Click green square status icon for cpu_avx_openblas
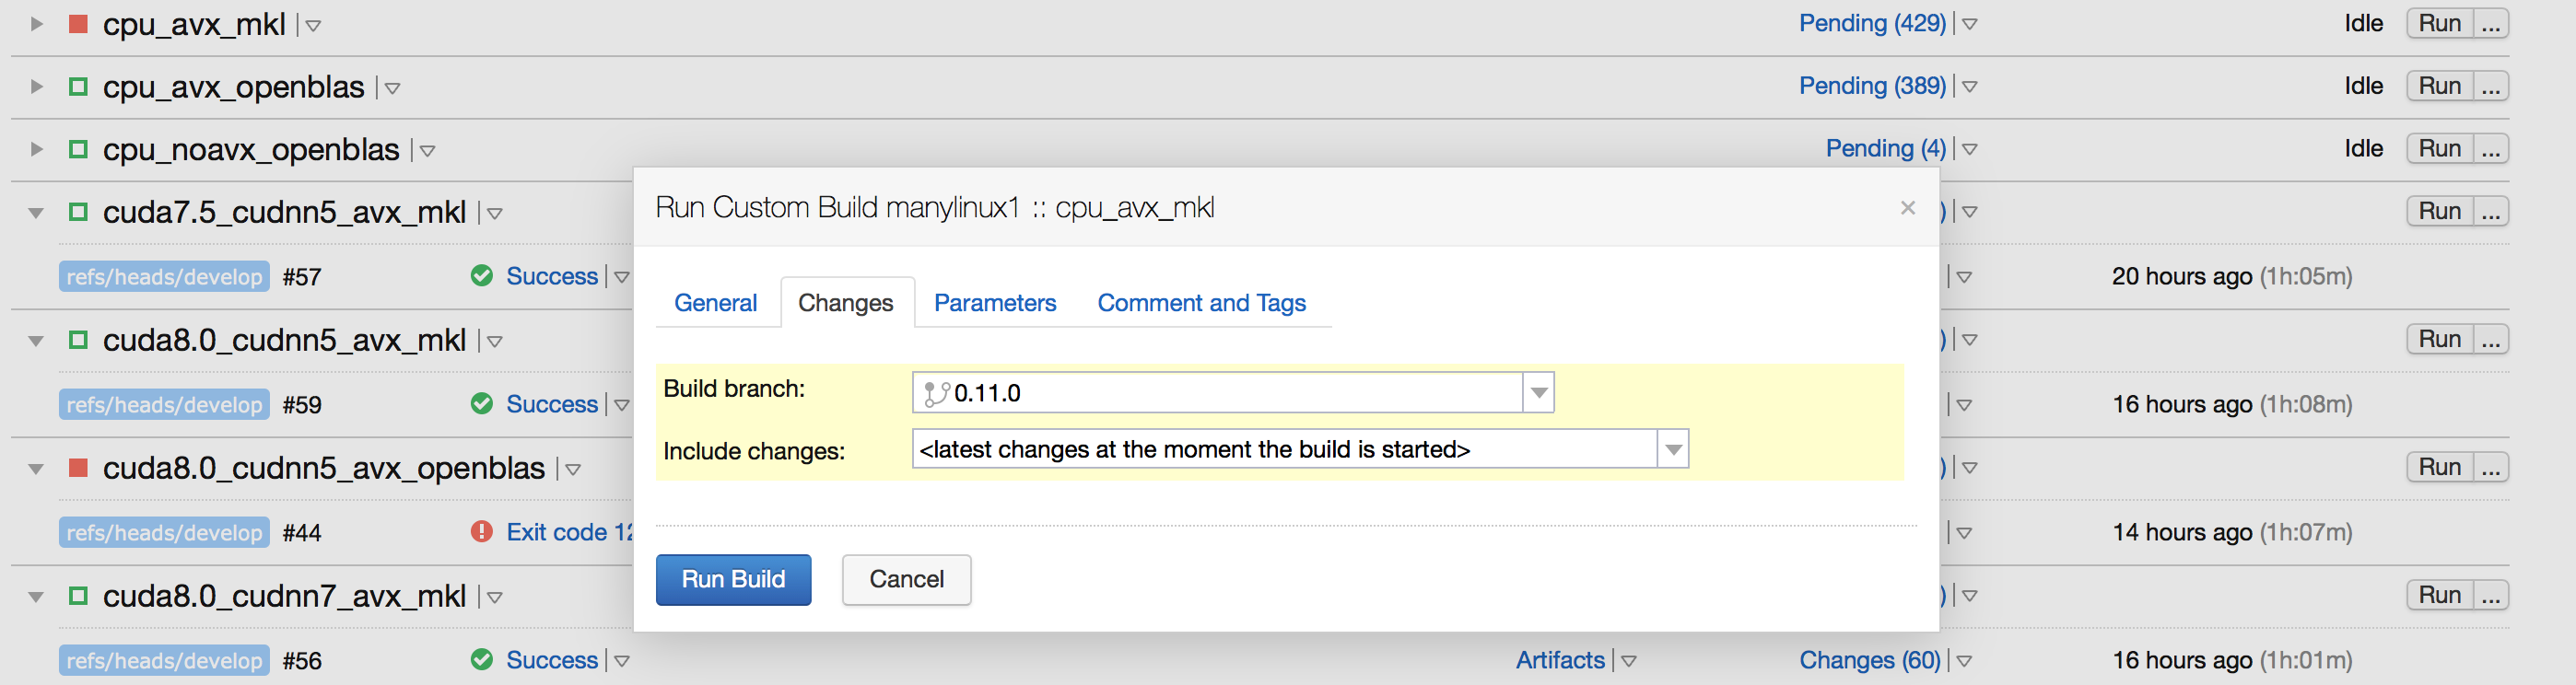This screenshot has height=685, width=2576. pos(78,86)
